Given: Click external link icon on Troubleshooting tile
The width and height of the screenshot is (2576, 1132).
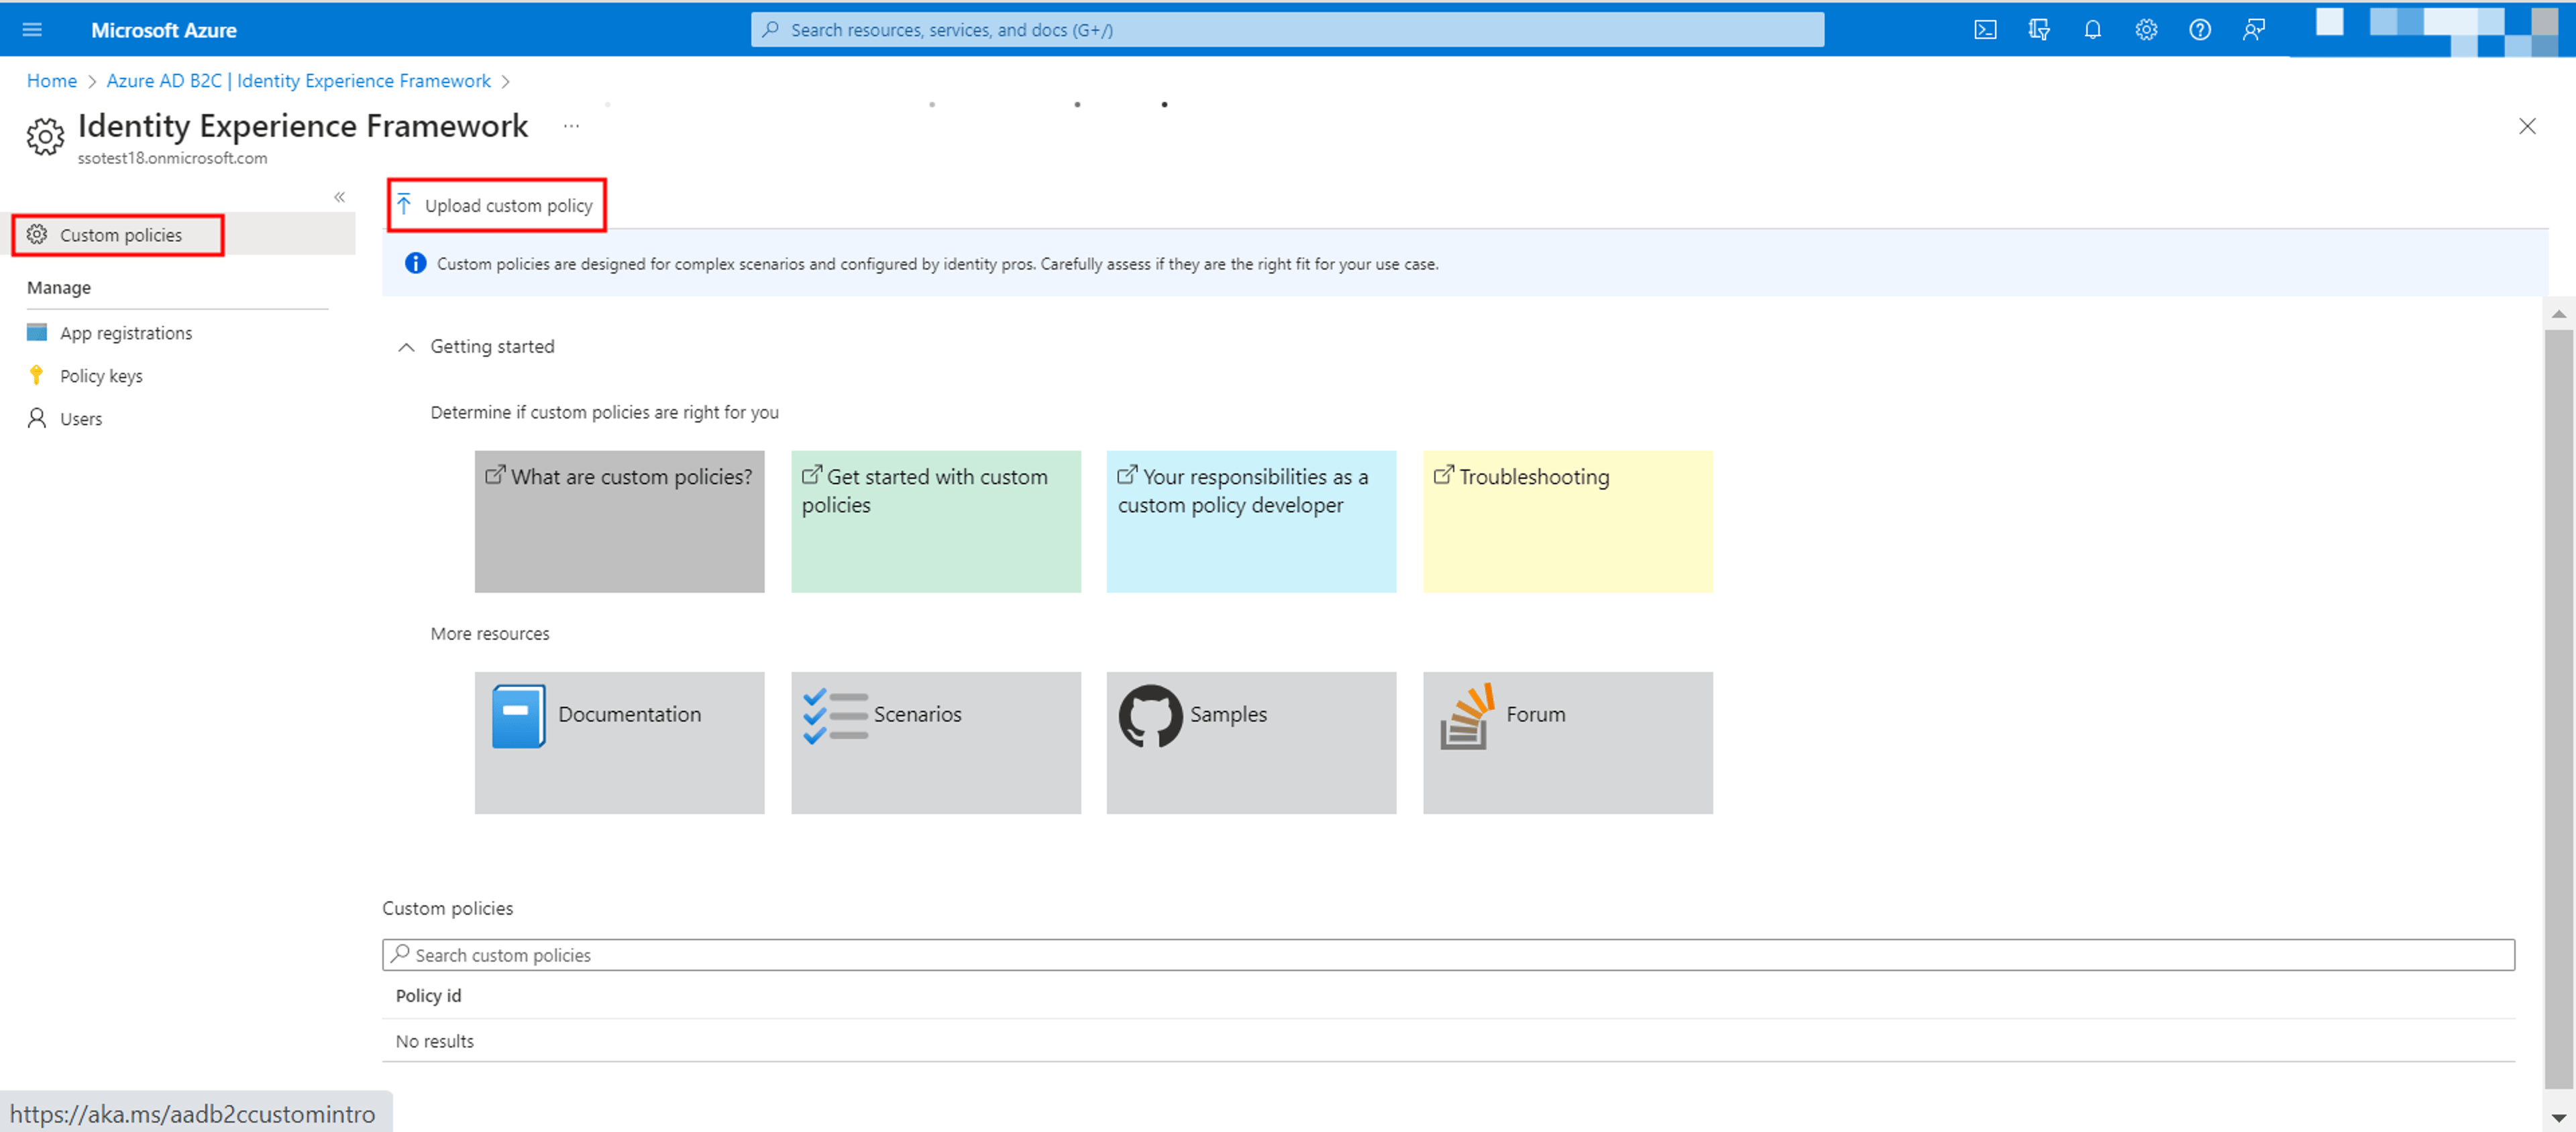Looking at the screenshot, I should coord(1443,475).
